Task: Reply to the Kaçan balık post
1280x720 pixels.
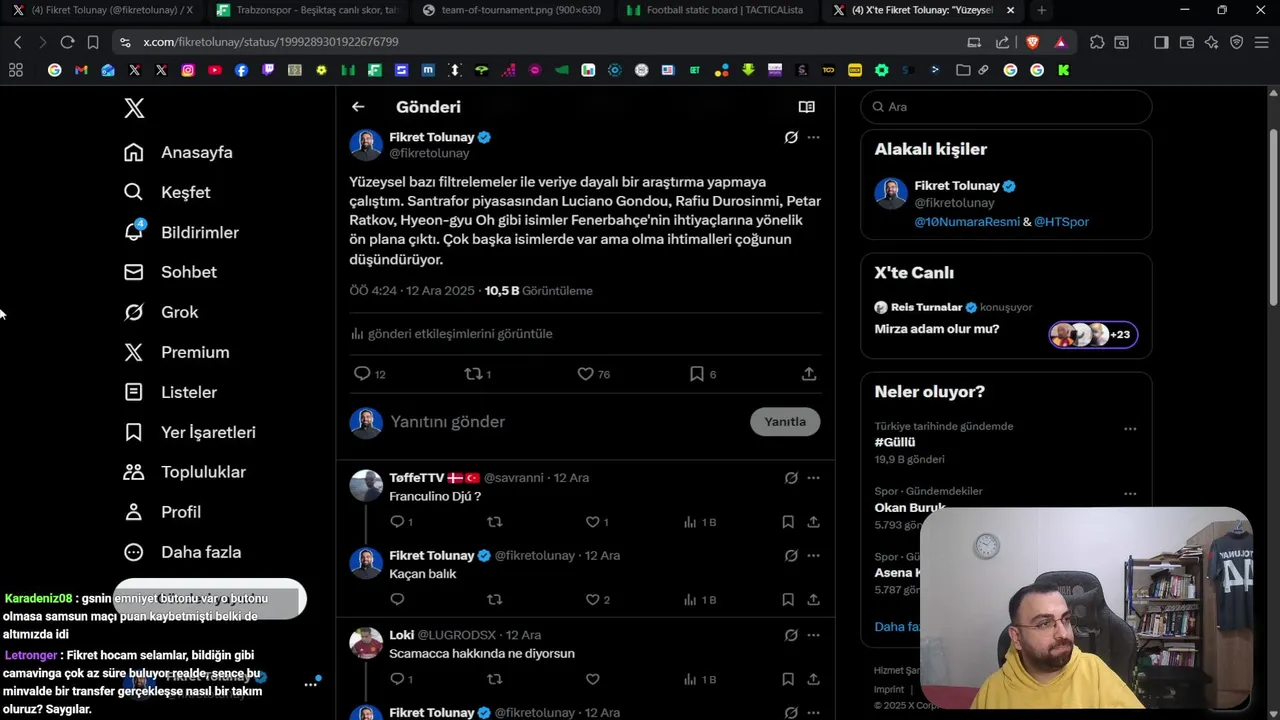Action: [397, 600]
